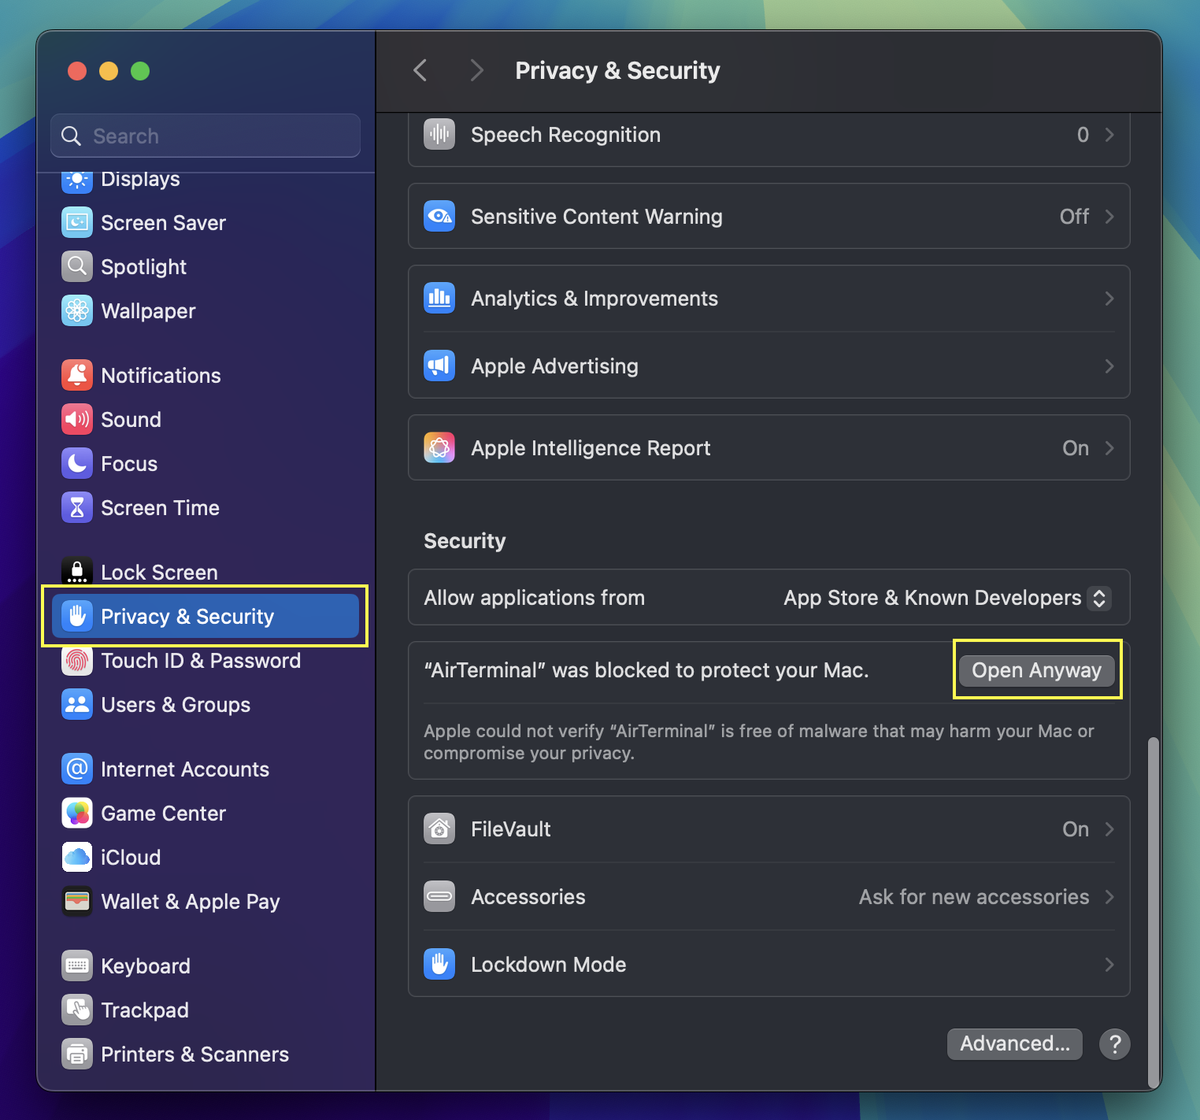This screenshot has height=1120, width=1200.
Task: Click the Speech Recognition waveform icon
Action: pos(439,134)
